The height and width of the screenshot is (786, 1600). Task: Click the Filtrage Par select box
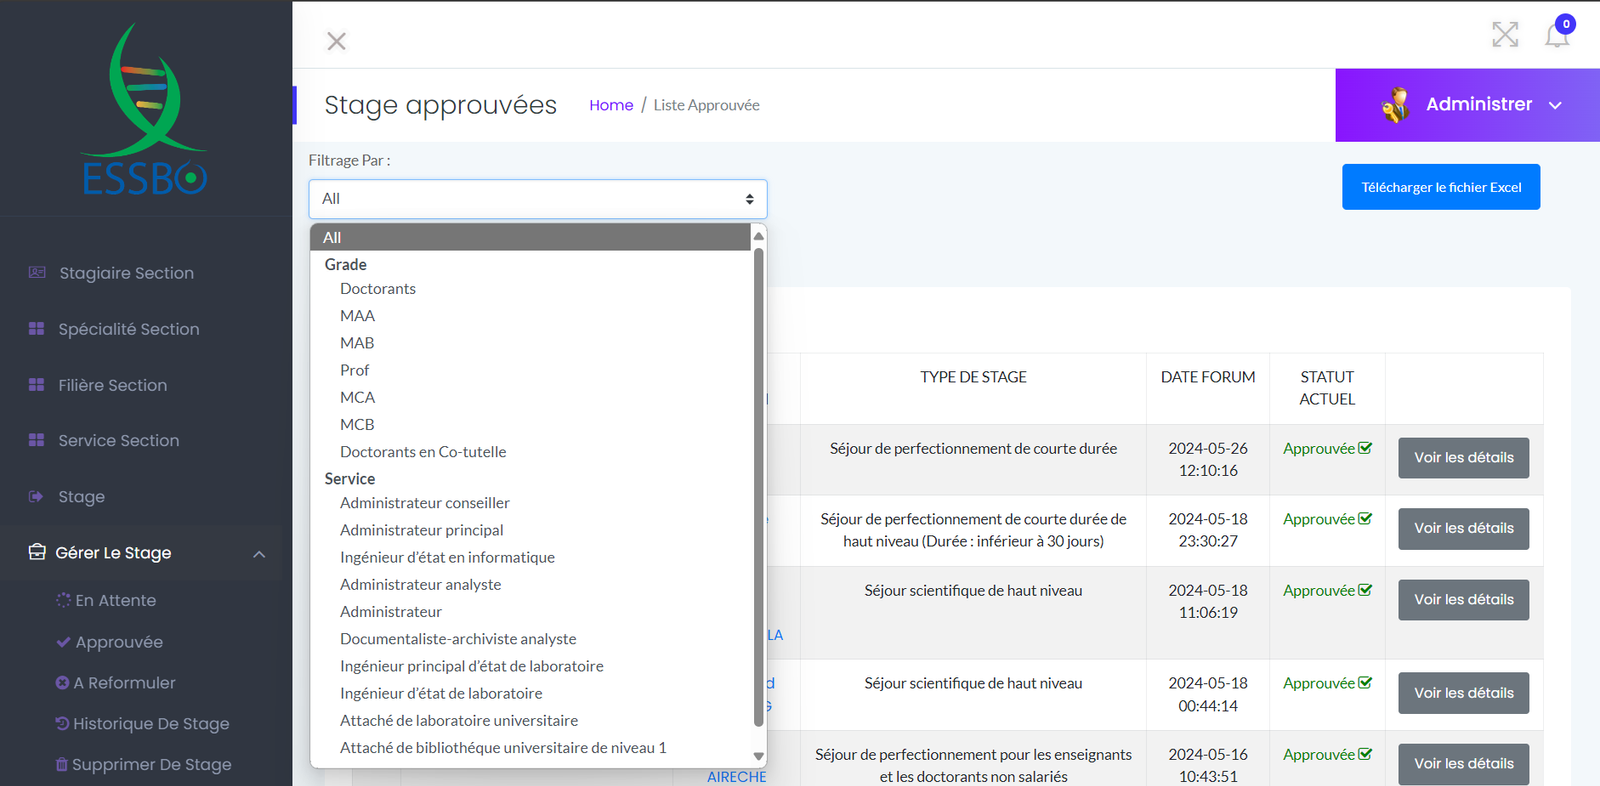click(x=537, y=199)
